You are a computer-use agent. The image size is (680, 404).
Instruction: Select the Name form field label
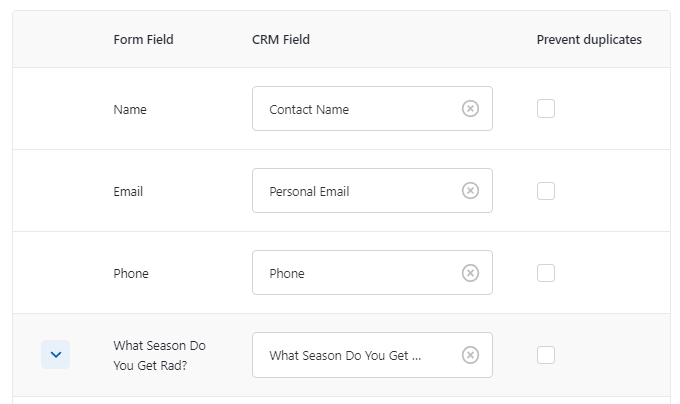pos(130,110)
